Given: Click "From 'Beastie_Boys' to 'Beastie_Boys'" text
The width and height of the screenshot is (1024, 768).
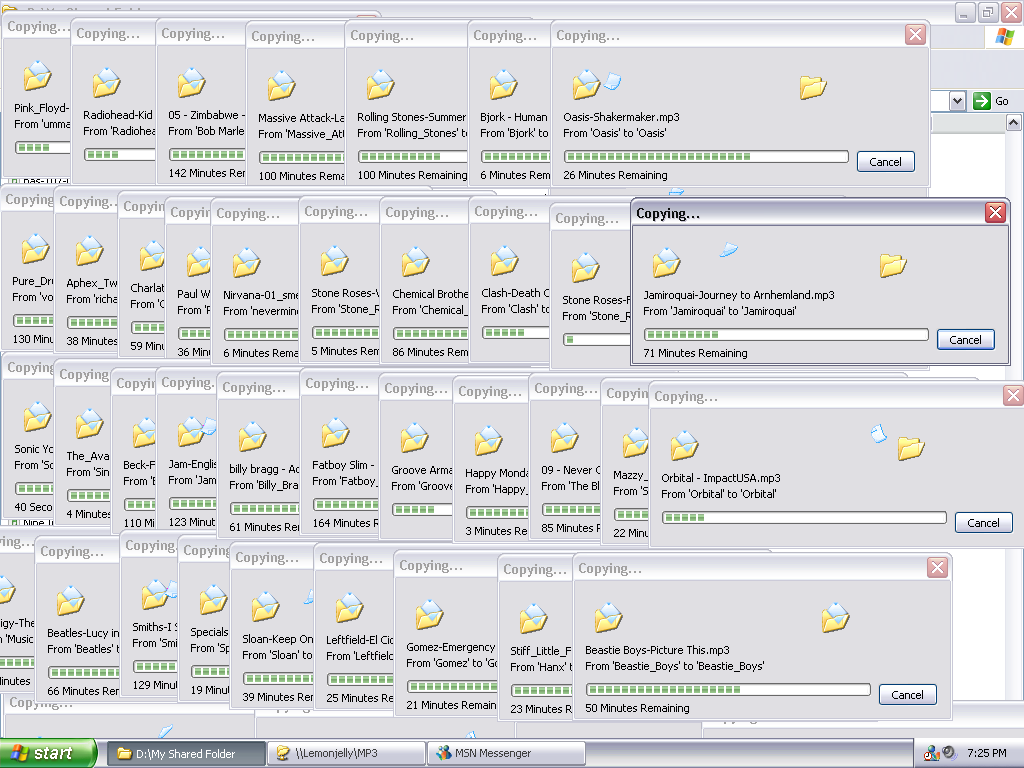Looking at the screenshot, I should (675, 667).
